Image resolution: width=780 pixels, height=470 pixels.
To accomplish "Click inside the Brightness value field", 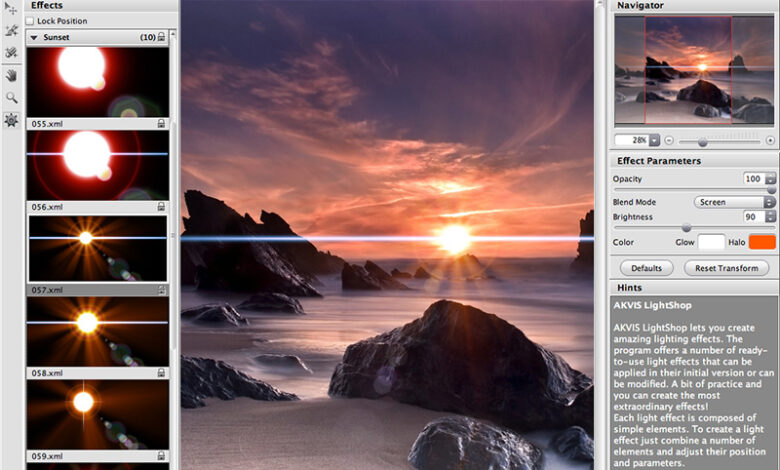I will click(753, 216).
